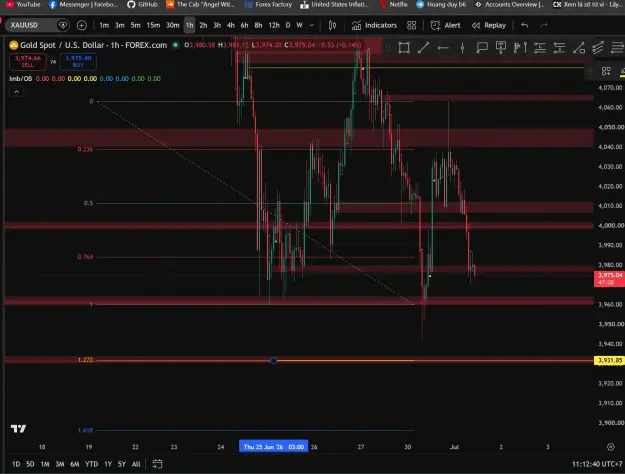Switch to the 3h timeframe
Viewport: 625px width, 474px height.
(217, 25)
